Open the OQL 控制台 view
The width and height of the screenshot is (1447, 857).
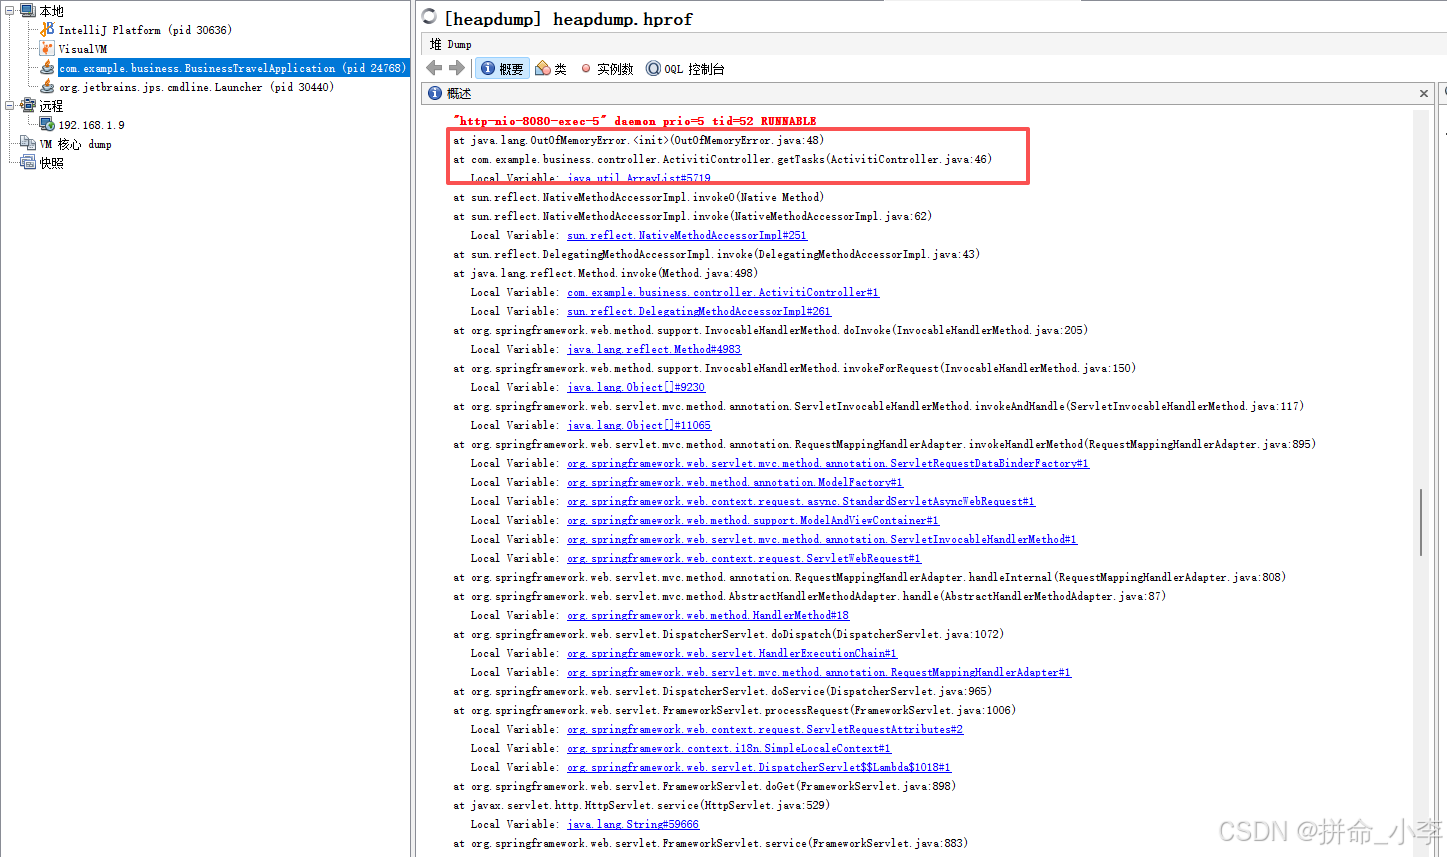[x=685, y=68]
